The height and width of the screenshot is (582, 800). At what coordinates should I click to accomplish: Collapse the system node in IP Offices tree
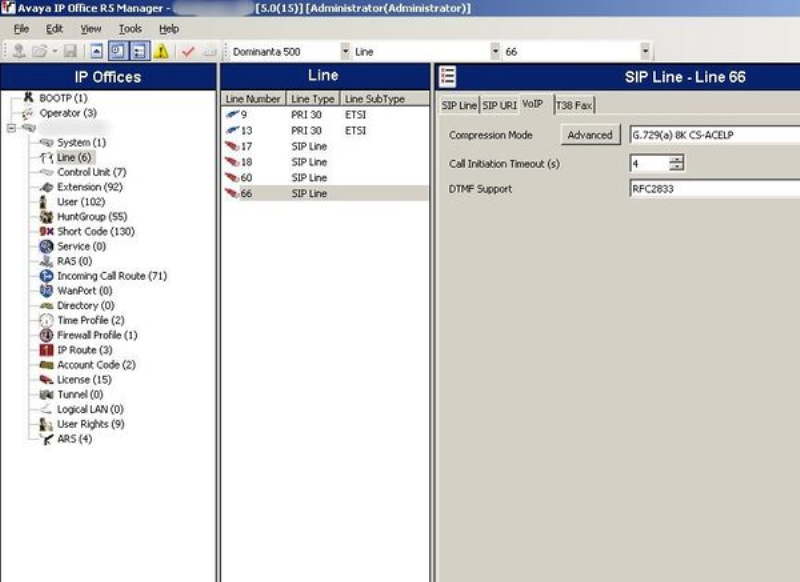click(x=11, y=128)
